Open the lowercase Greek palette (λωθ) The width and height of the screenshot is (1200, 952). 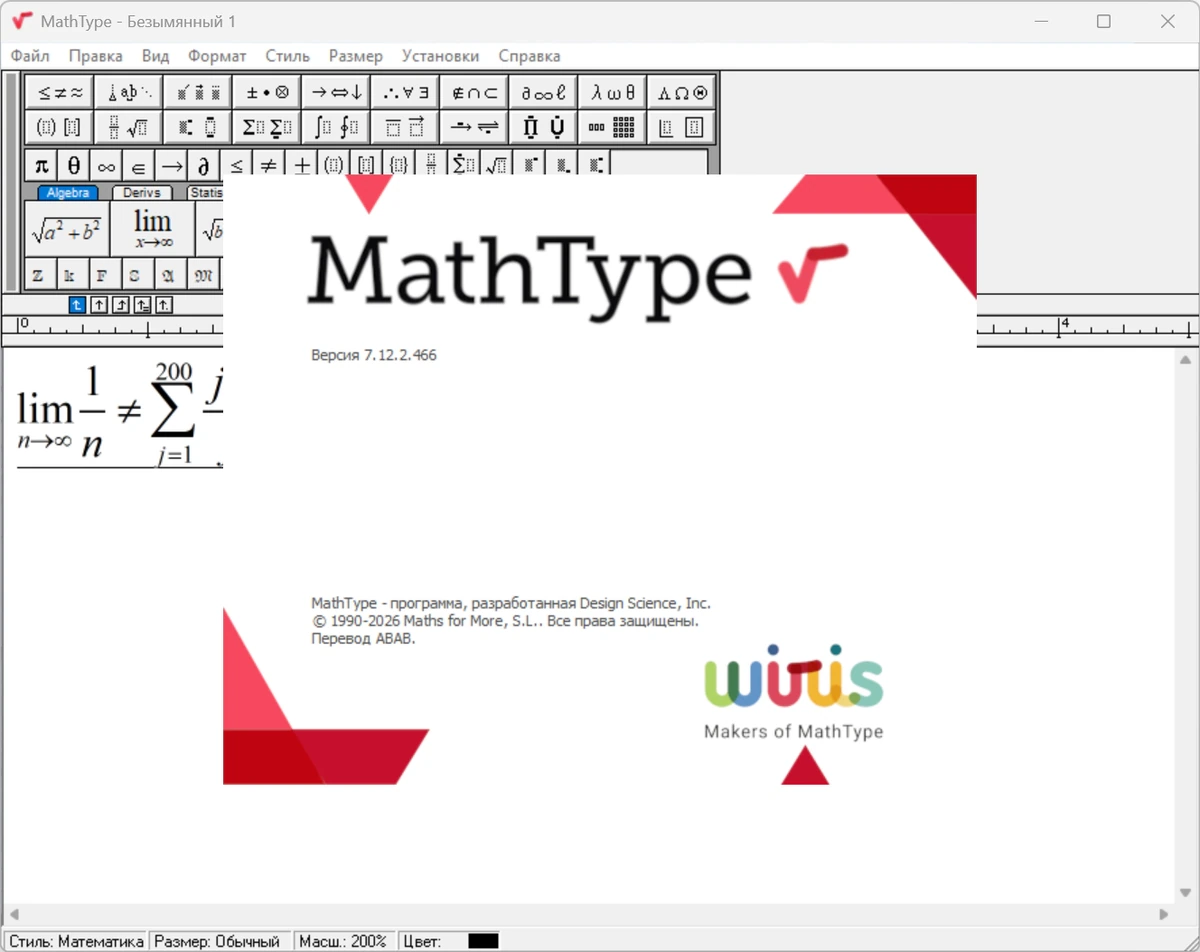[x=612, y=92]
